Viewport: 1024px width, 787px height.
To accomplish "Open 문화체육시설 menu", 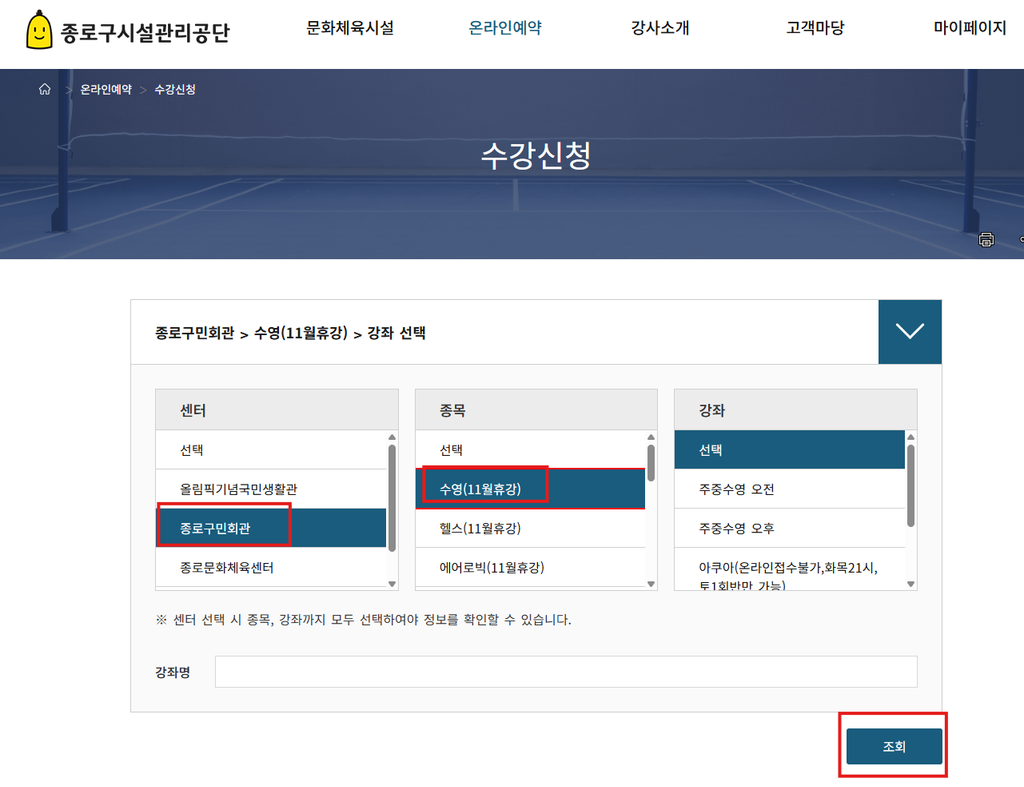I will click(350, 27).
